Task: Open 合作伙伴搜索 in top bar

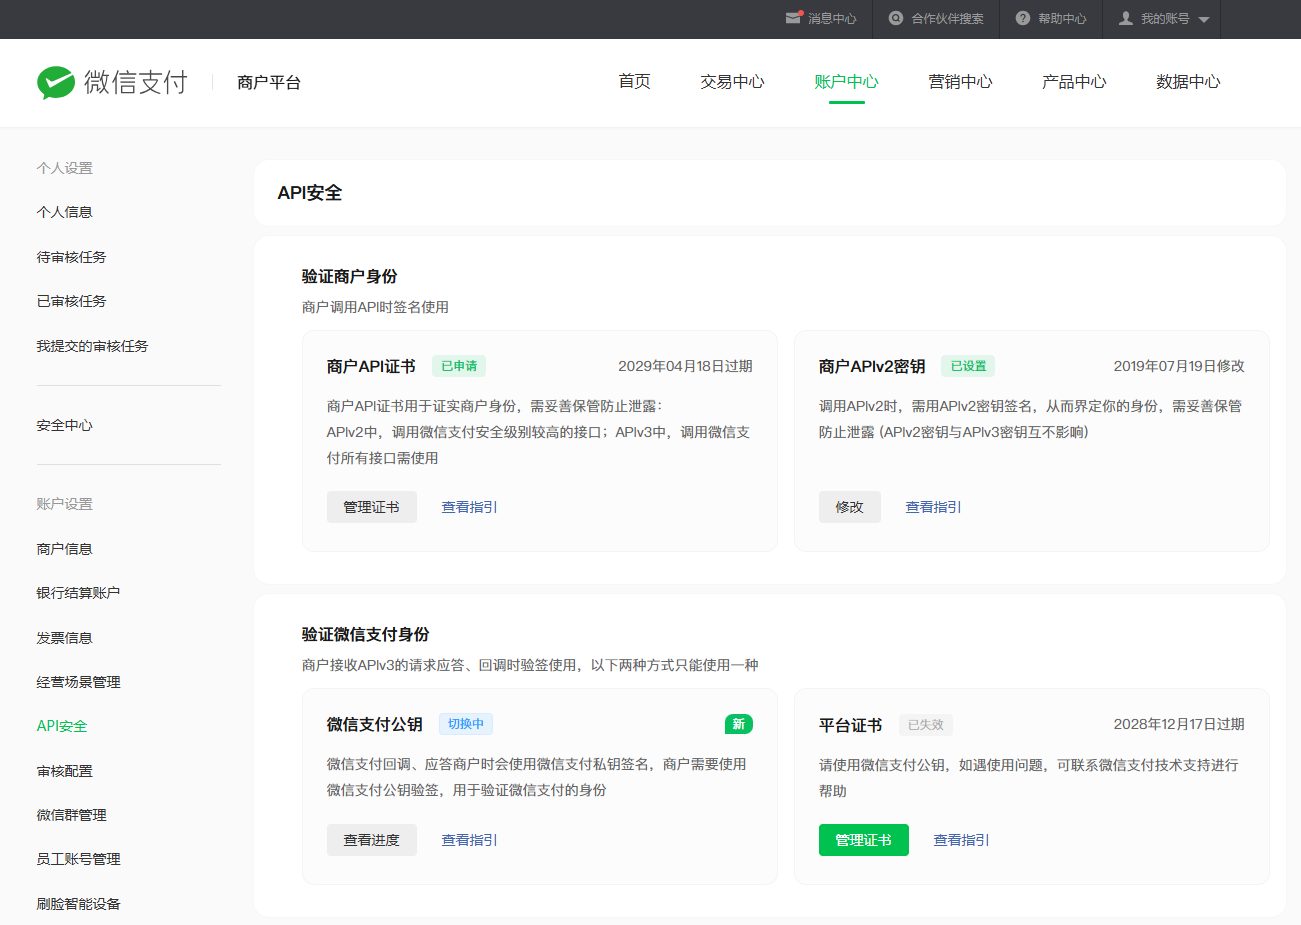Action: coord(948,19)
